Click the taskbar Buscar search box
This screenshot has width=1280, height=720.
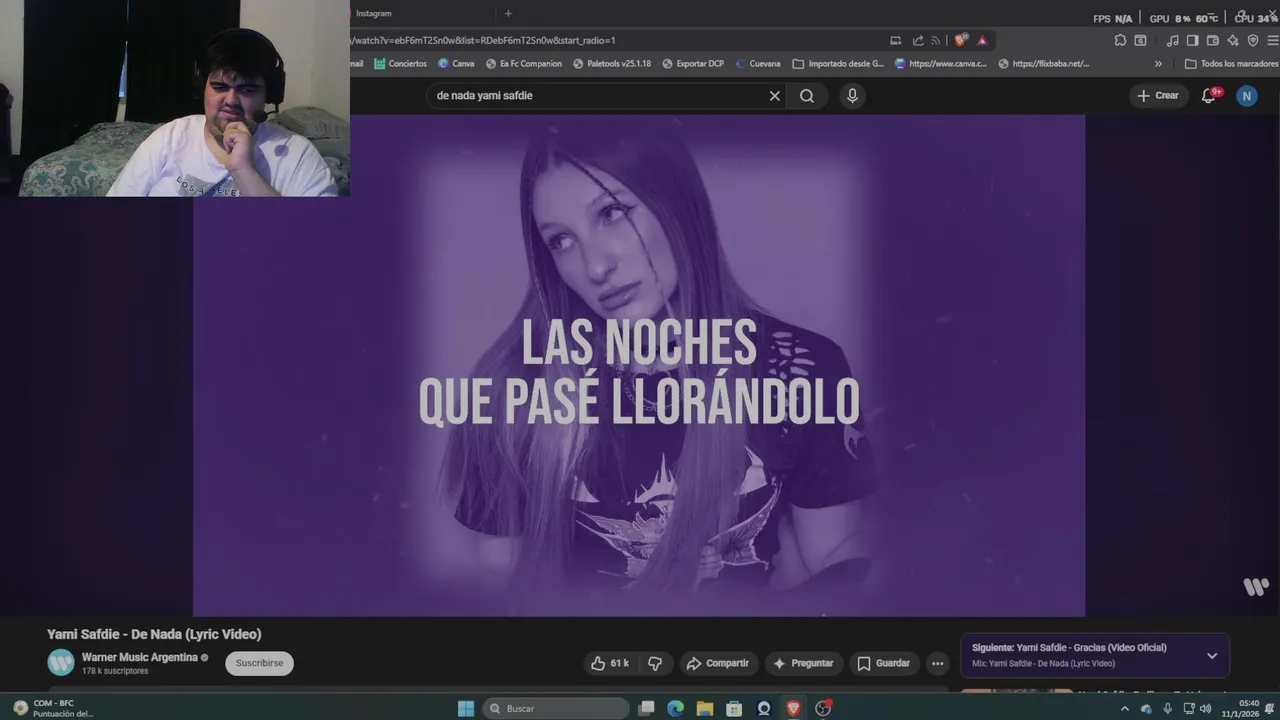[556, 708]
